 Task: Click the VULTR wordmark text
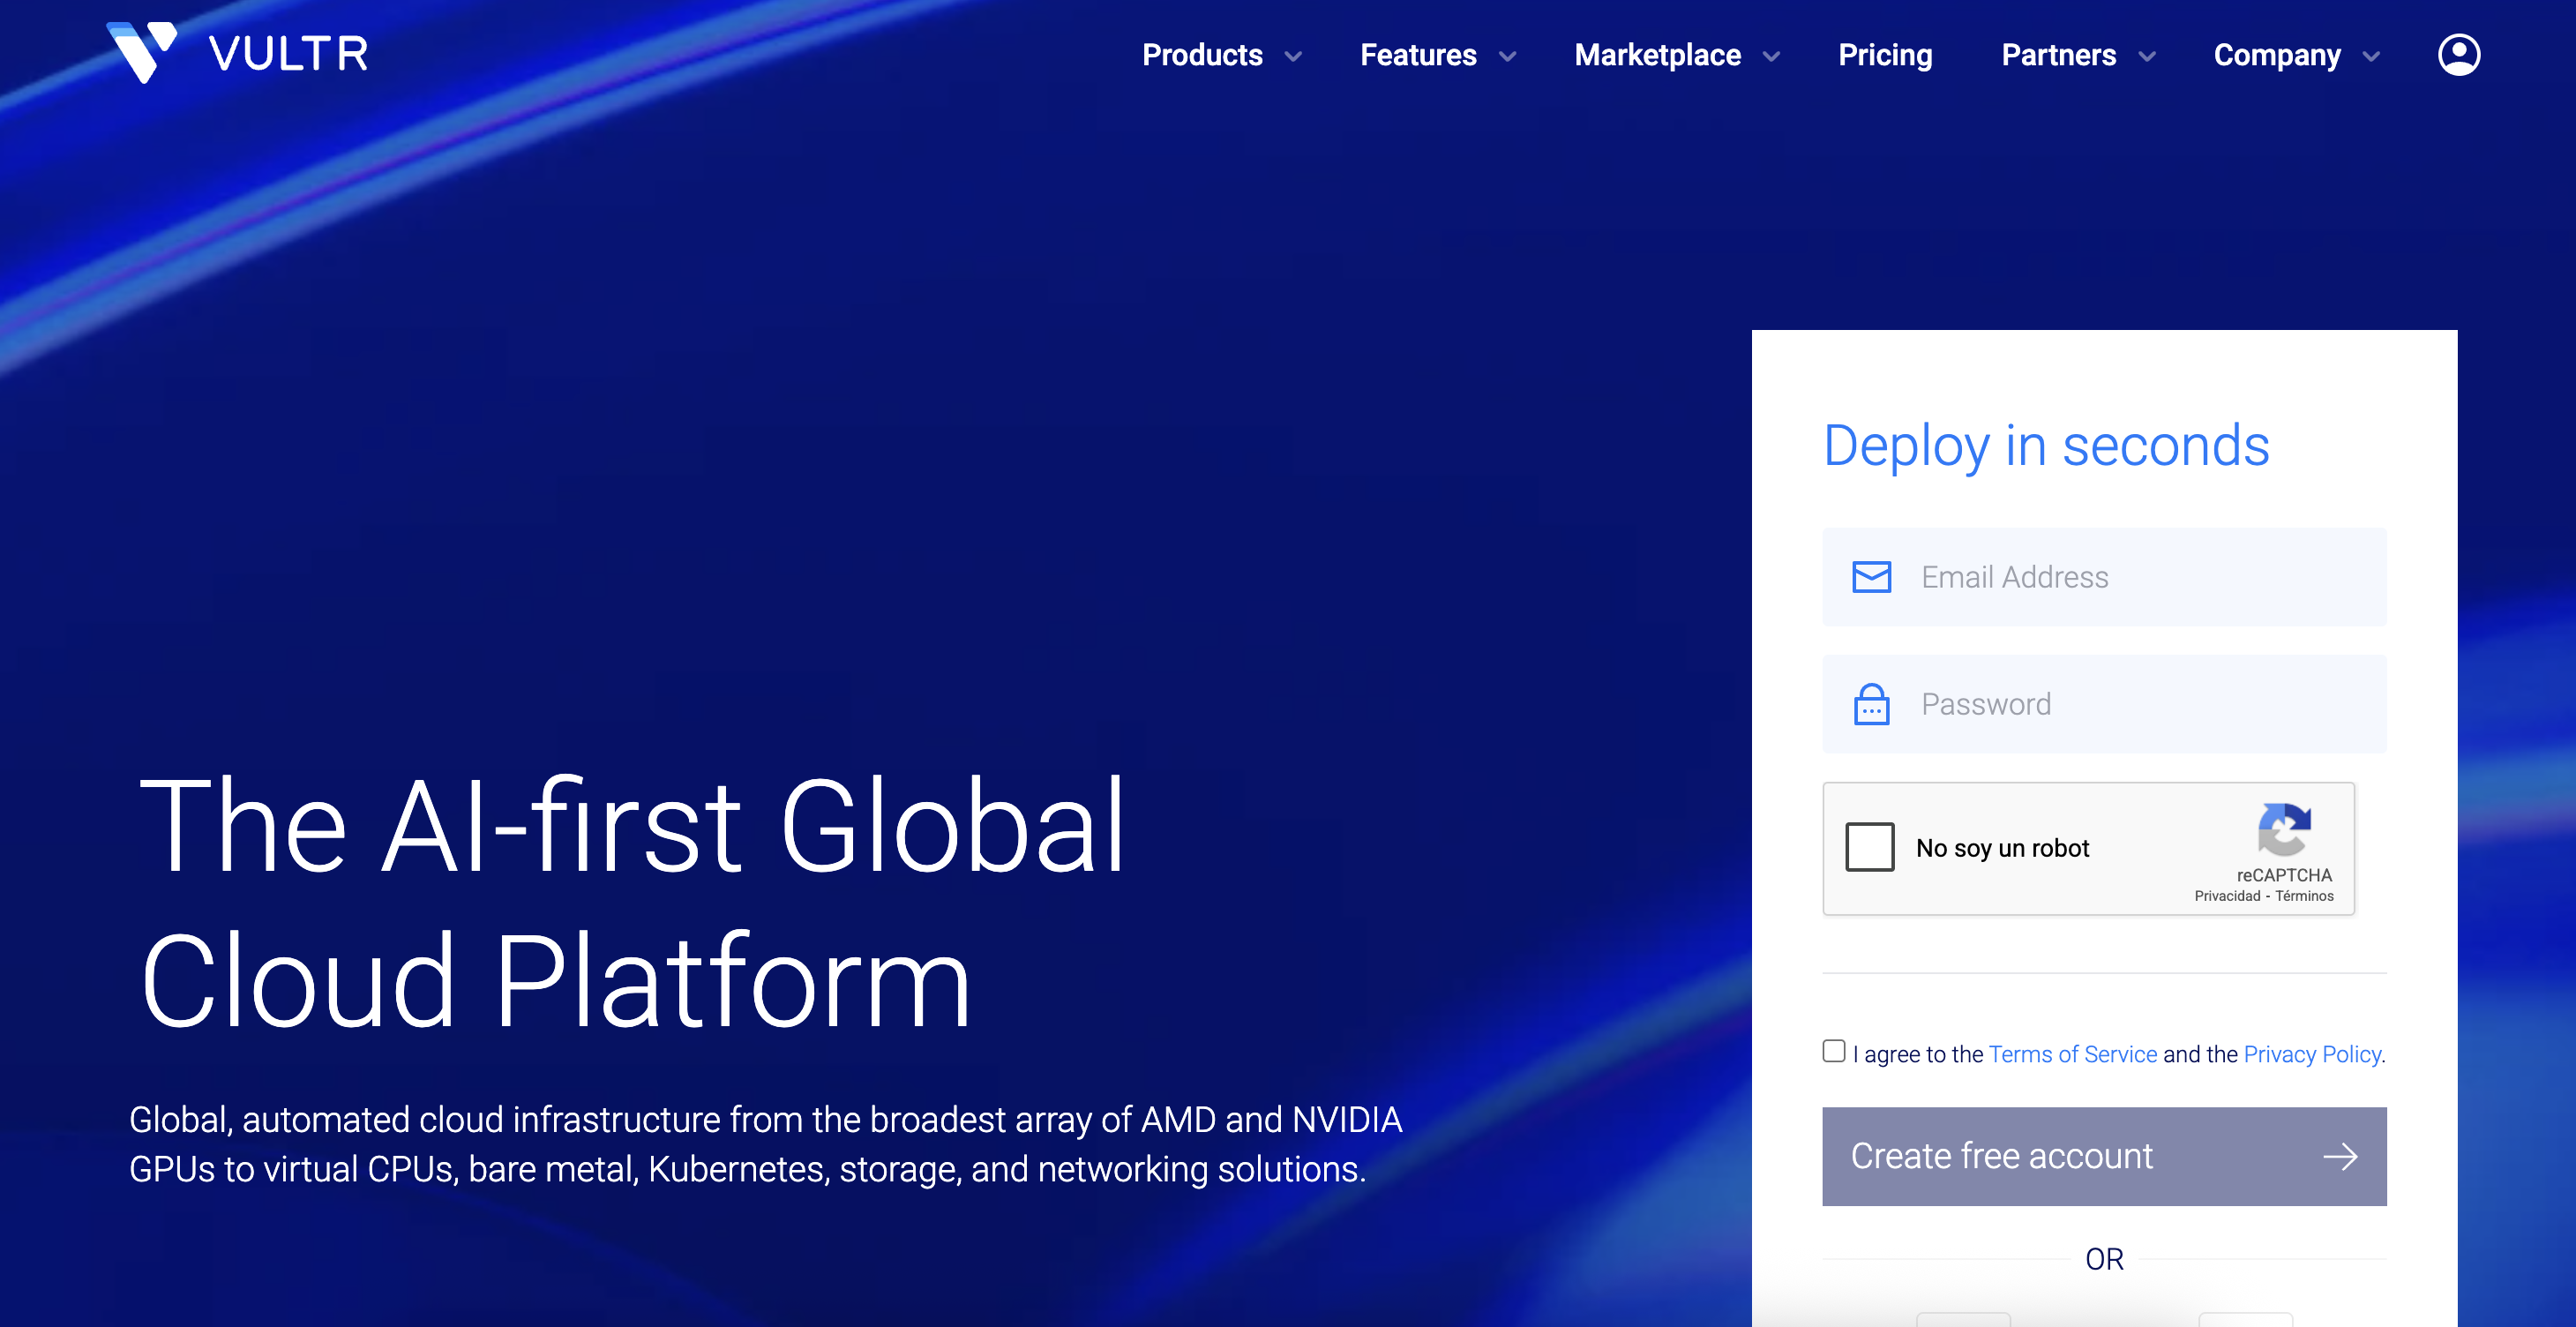[288, 54]
